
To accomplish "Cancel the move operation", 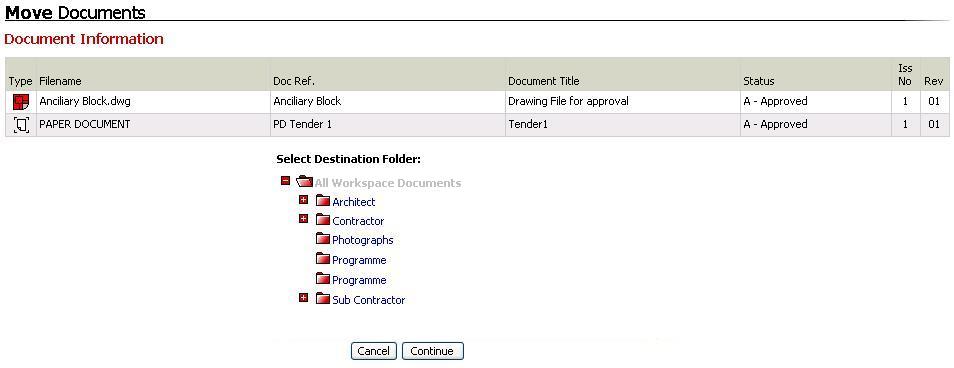I will click(x=374, y=351).
